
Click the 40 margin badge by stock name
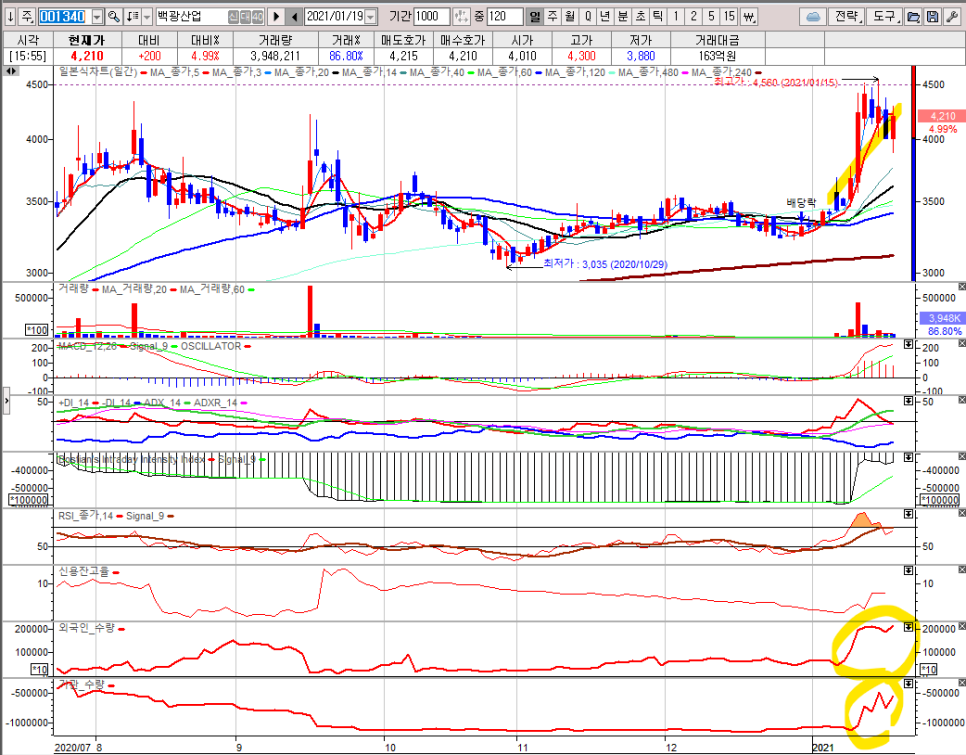click(x=258, y=17)
